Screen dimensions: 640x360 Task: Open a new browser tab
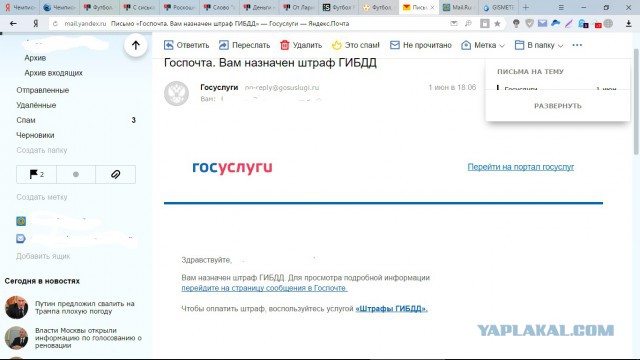526,7
